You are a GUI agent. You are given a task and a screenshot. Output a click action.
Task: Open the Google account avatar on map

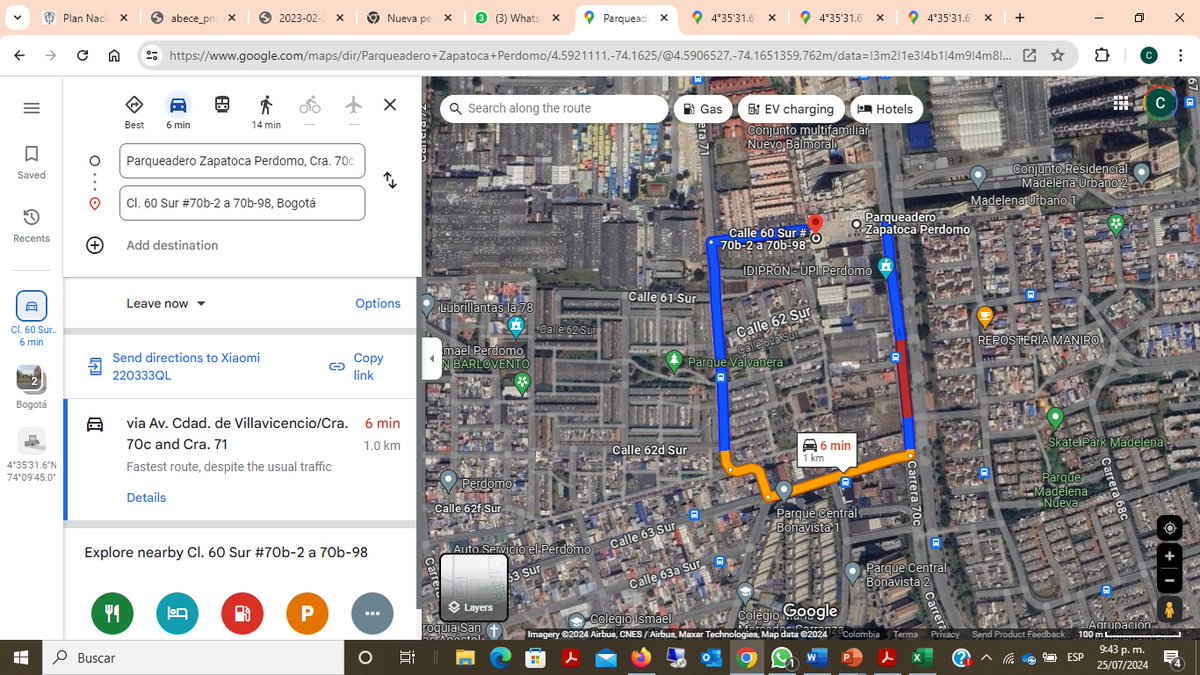[1160, 102]
